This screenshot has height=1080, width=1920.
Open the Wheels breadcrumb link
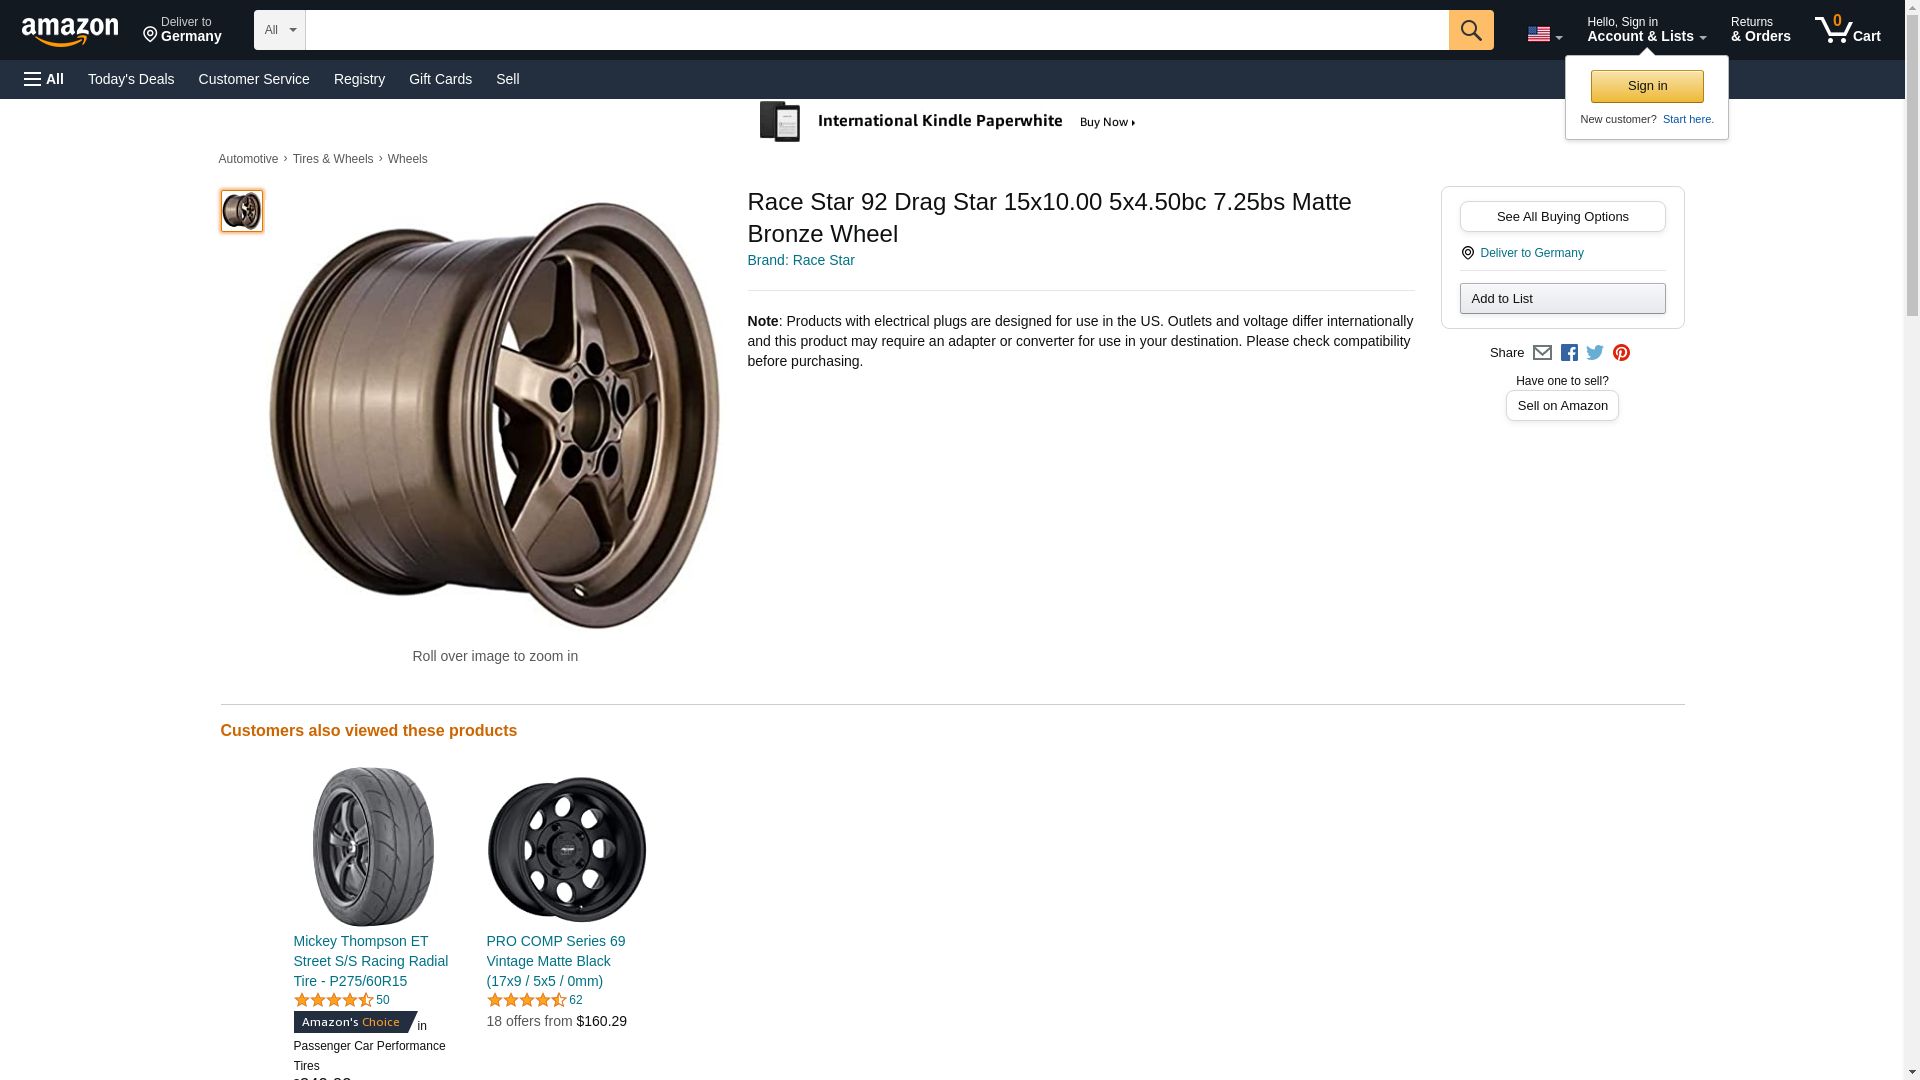(x=407, y=159)
